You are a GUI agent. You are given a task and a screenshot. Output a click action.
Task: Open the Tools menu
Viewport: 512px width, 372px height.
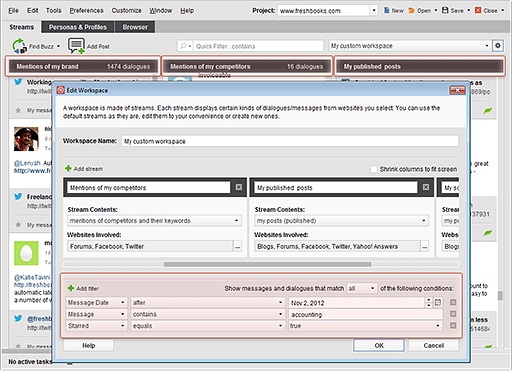click(54, 11)
